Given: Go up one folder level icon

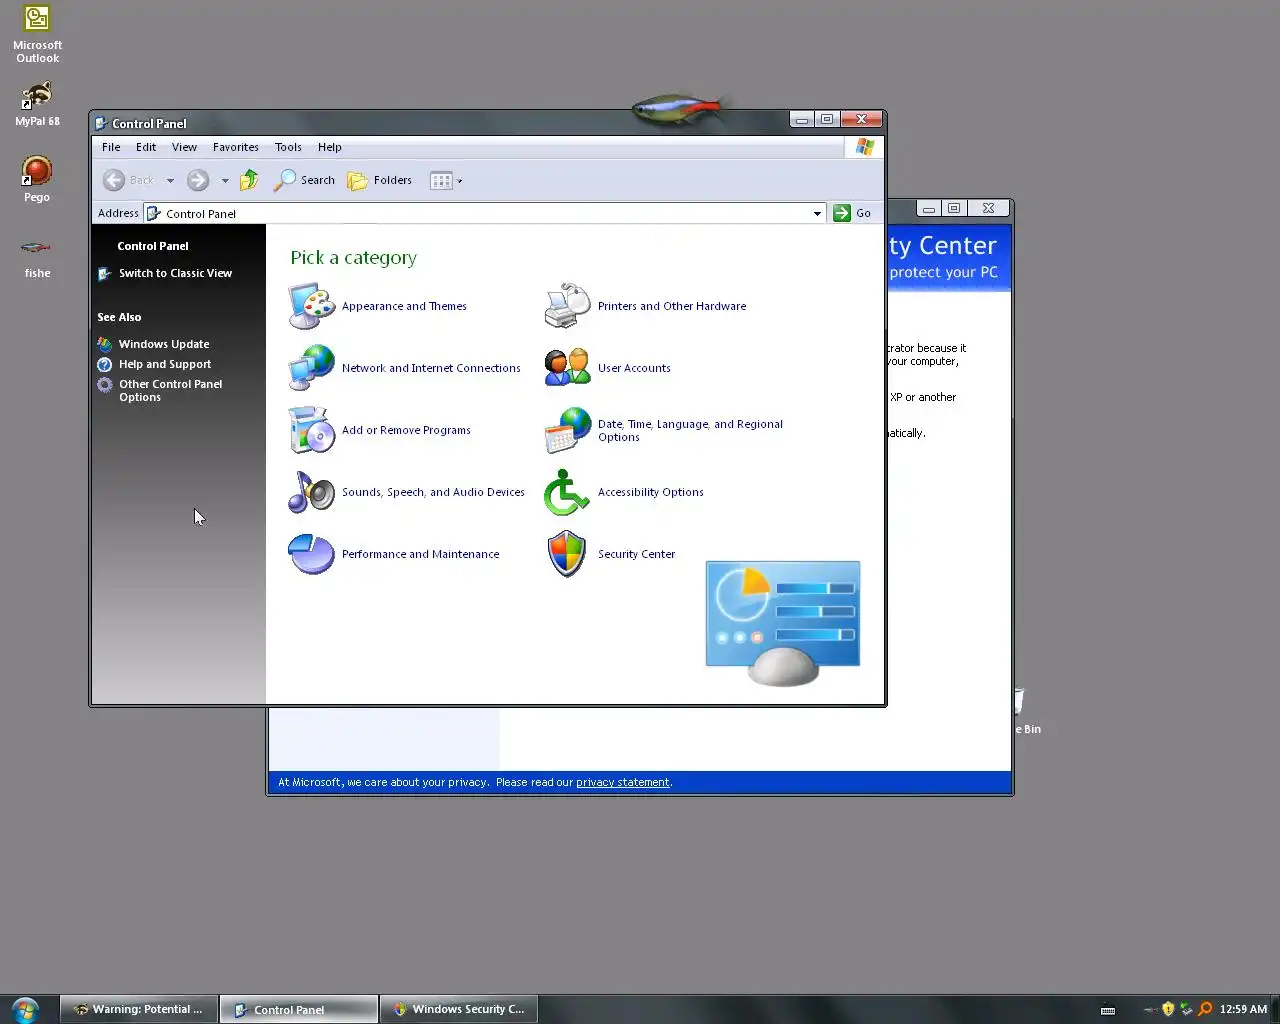Looking at the screenshot, I should click(x=249, y=180).
